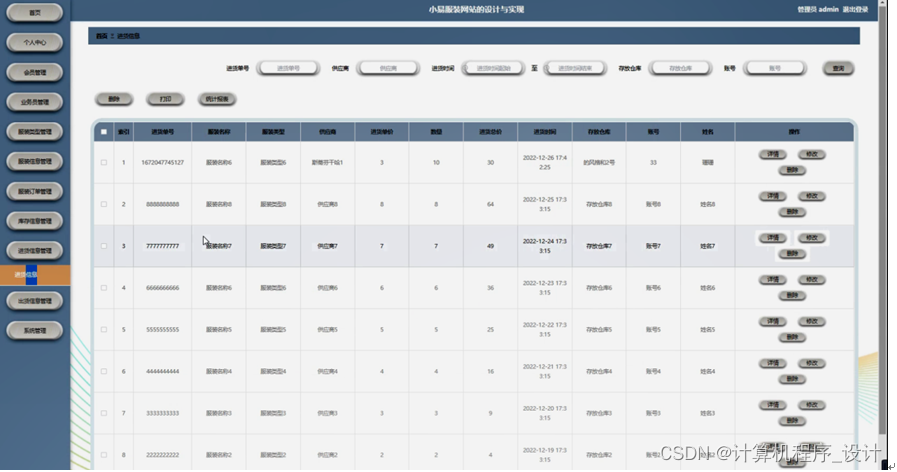Click the 进货单号 column header
Image resolution: width=897 pixels, height=472 pixels.
[162, 132]
